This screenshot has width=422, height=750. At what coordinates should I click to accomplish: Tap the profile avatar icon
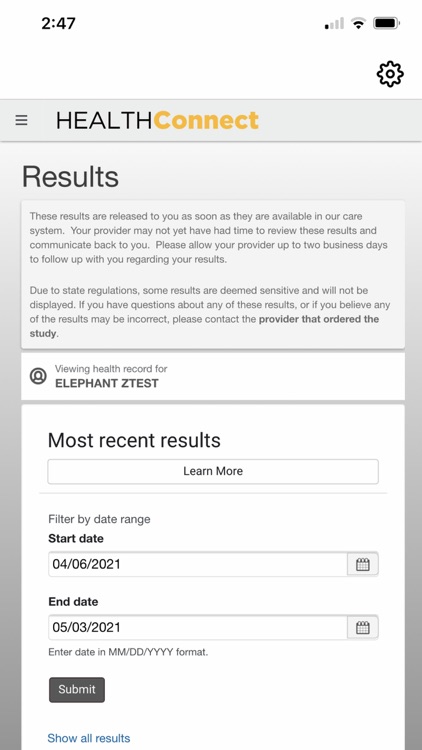[x=38, y=376]
